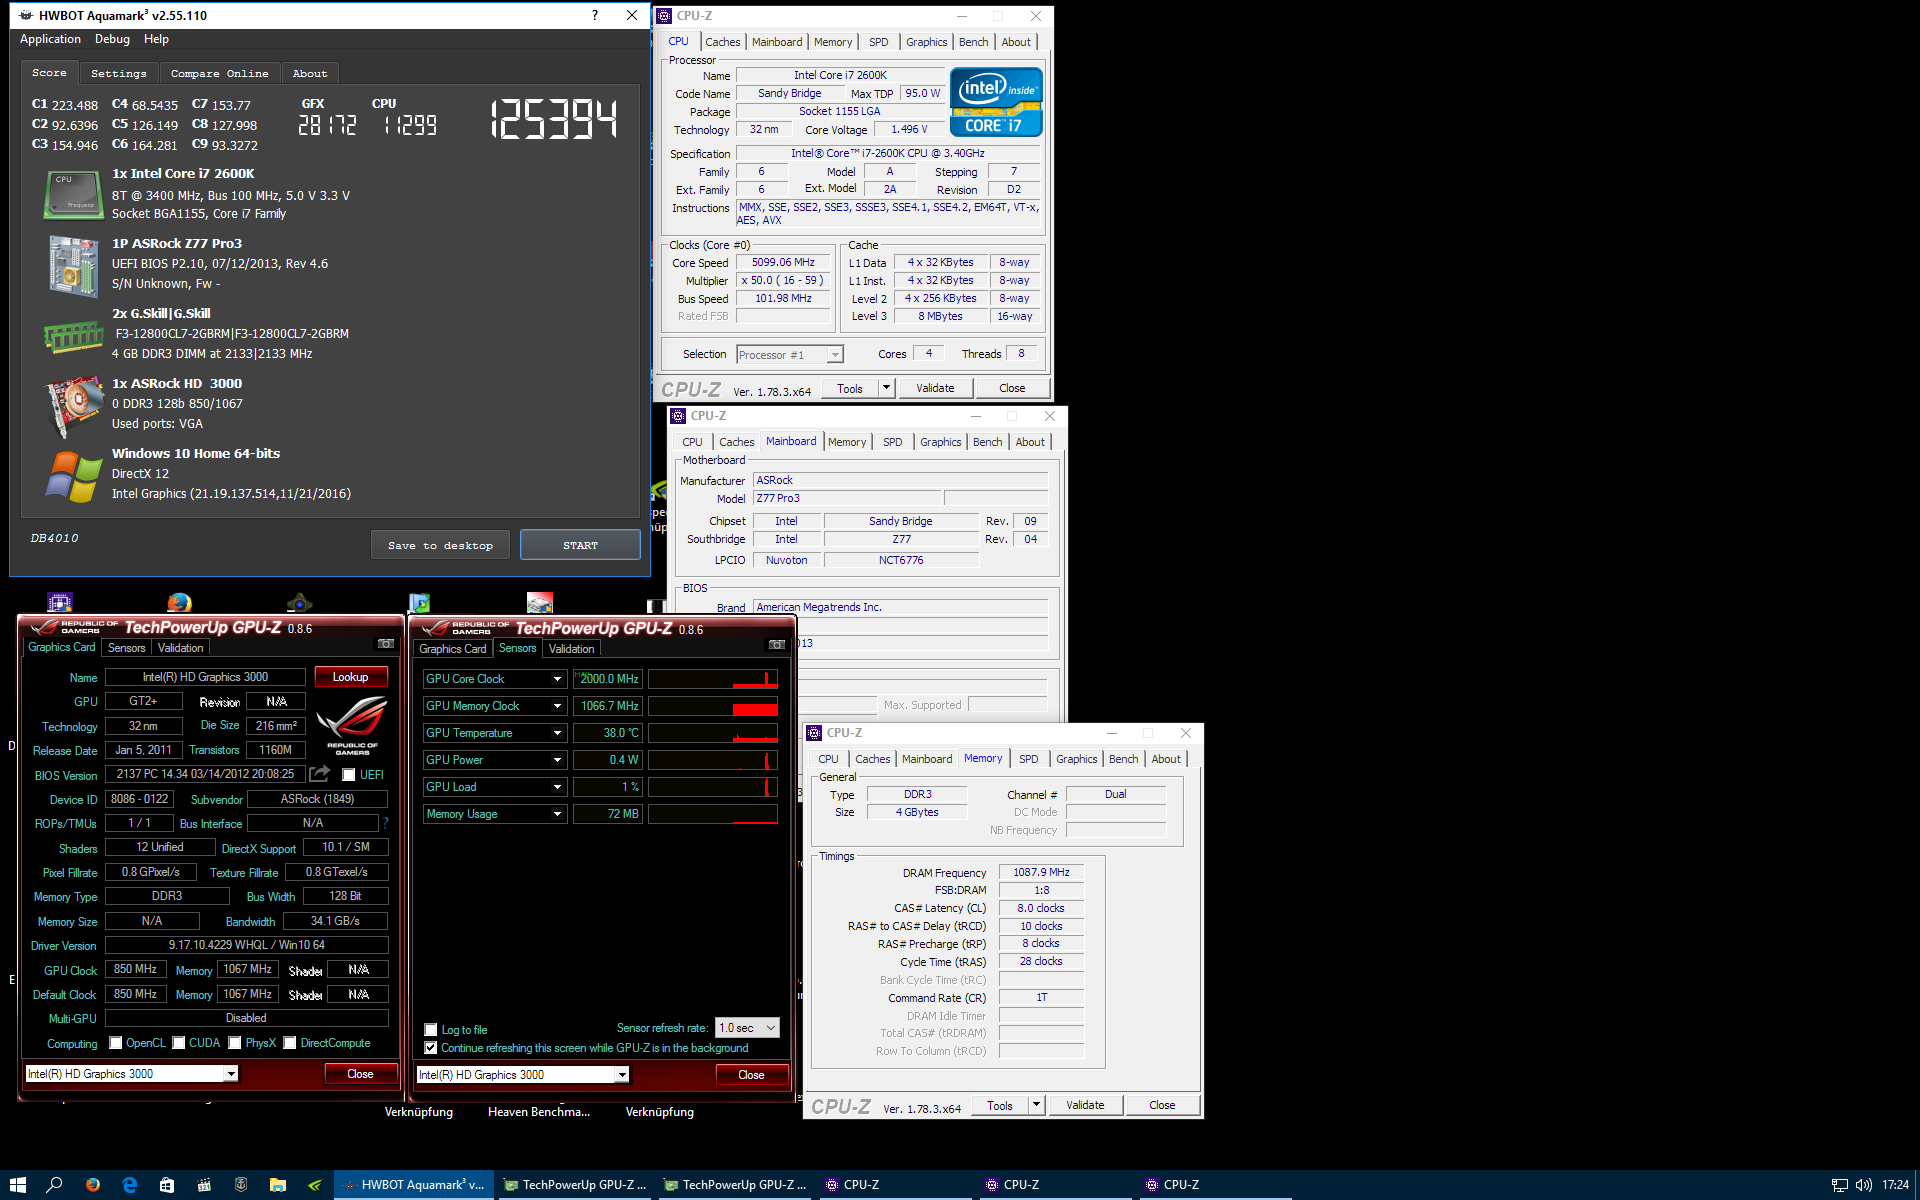Toggle the DirectCompute checkbox in GPU-Z
This screenshot has height=1200, width=1920.
290,1043
